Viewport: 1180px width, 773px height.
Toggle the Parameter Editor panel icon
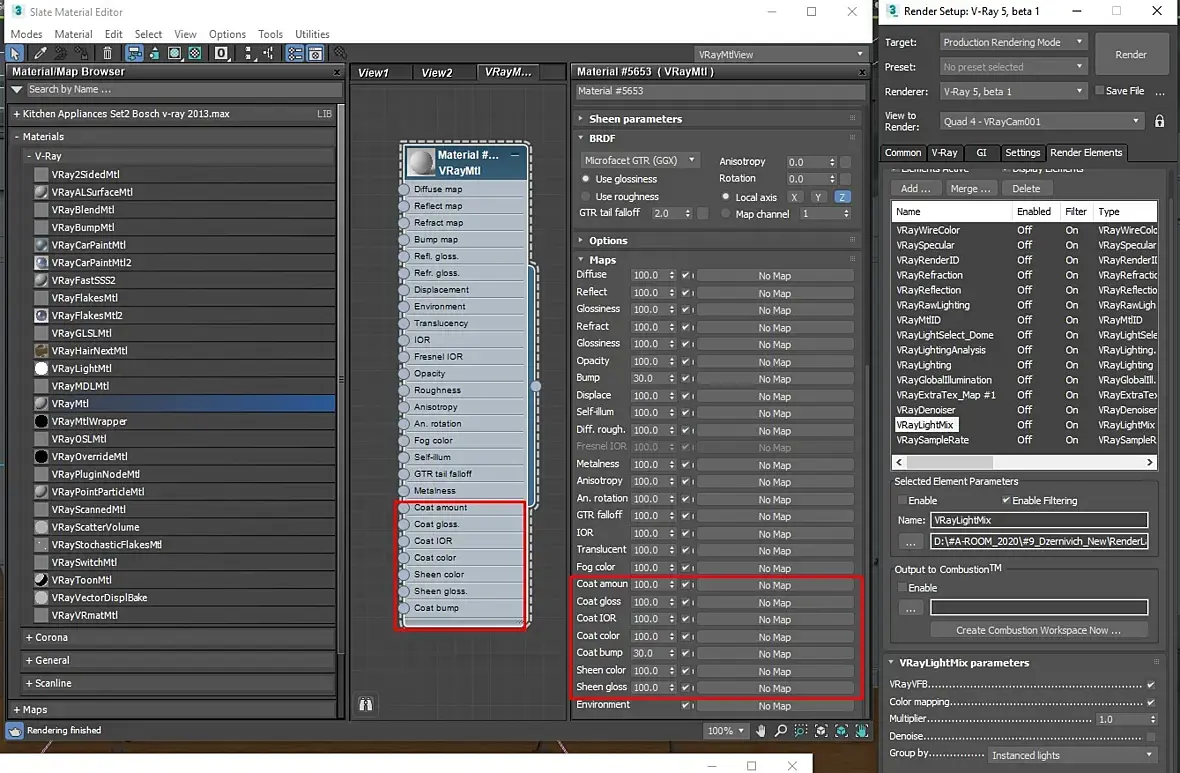(315, 53)
